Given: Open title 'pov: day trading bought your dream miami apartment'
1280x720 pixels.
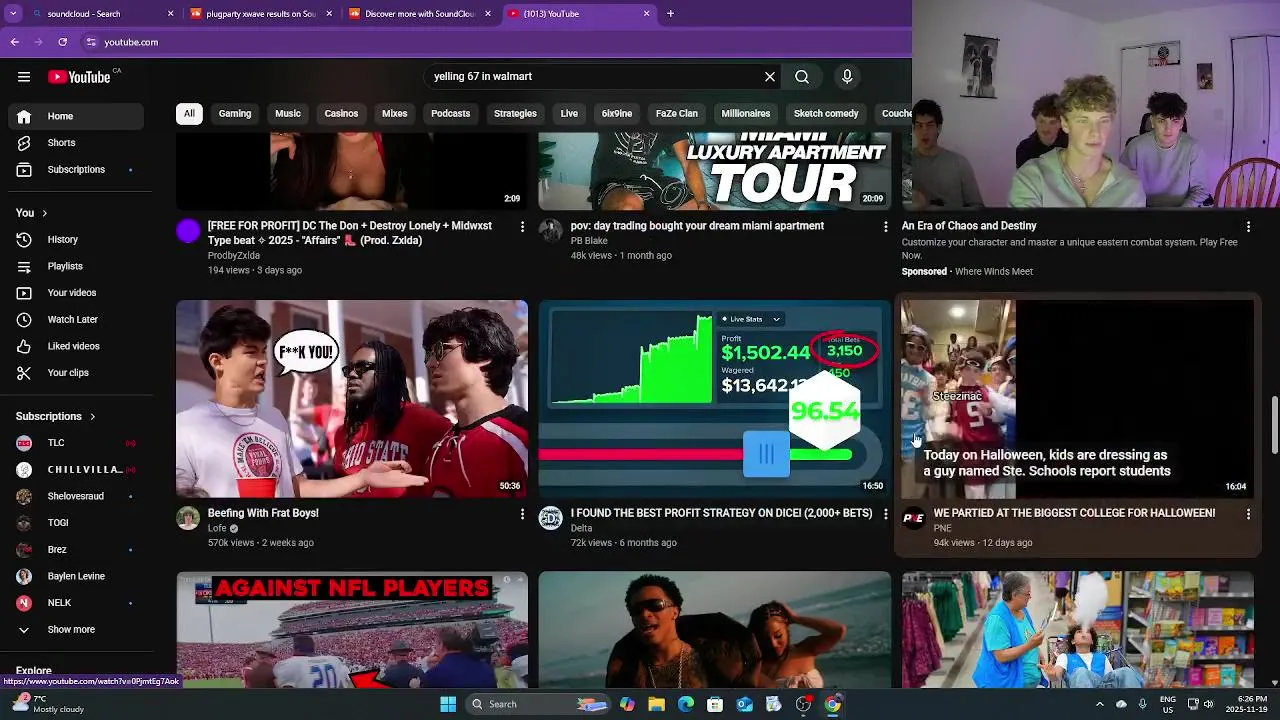Looking at the screenshot, I should coord(697,226).
